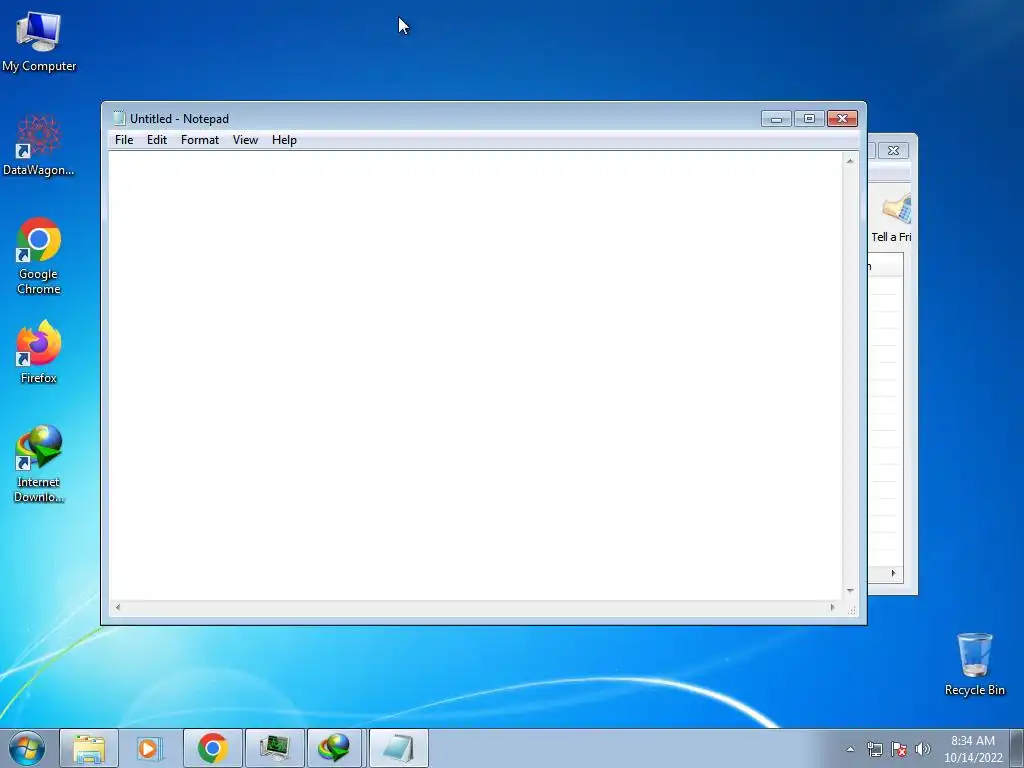
Task: Click the volume speaker tray icon
Action: tap(923, 749)
